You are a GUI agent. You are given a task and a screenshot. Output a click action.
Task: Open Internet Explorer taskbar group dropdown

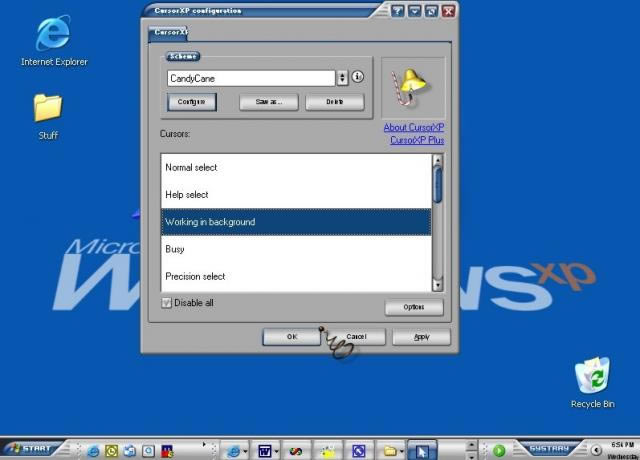coord(245,451)
